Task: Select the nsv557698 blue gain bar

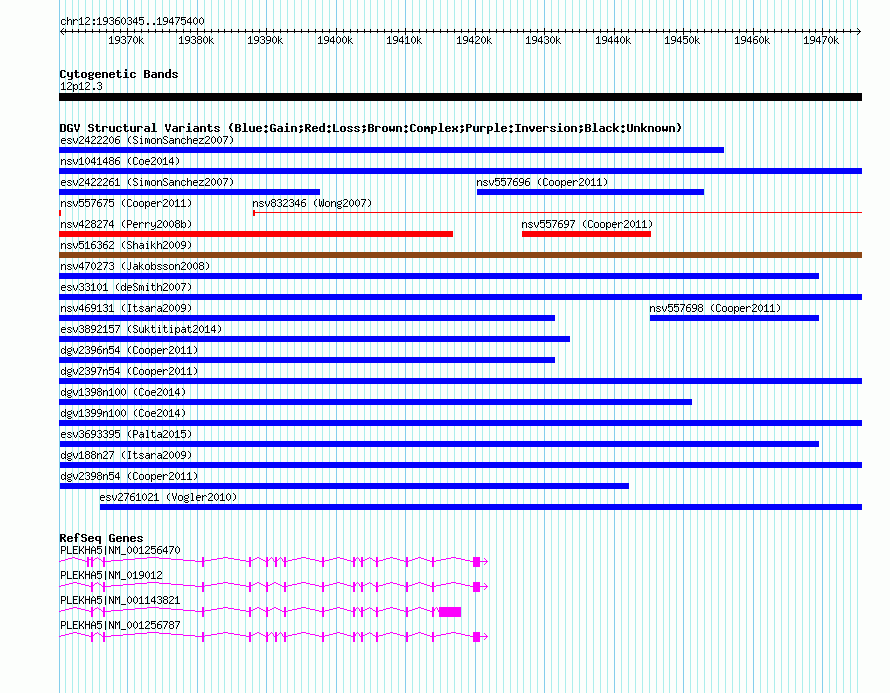Action: [734, 318]
